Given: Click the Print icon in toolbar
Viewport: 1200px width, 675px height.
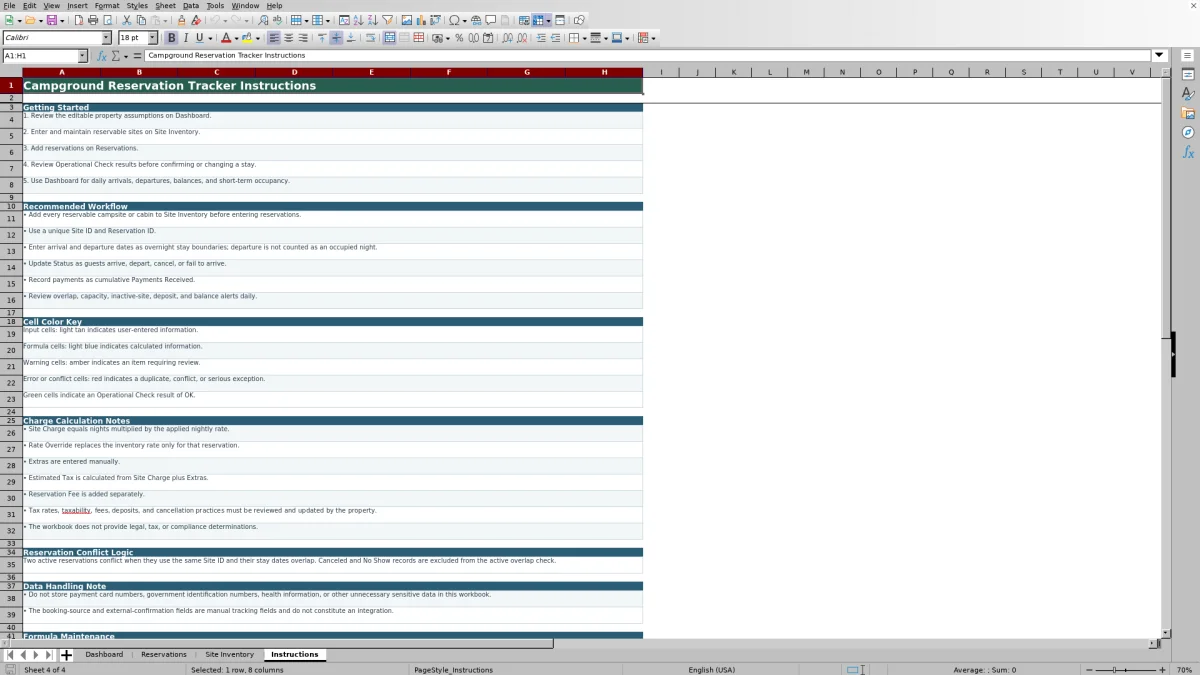Looking at the screenshot, I should coord(92,20).
